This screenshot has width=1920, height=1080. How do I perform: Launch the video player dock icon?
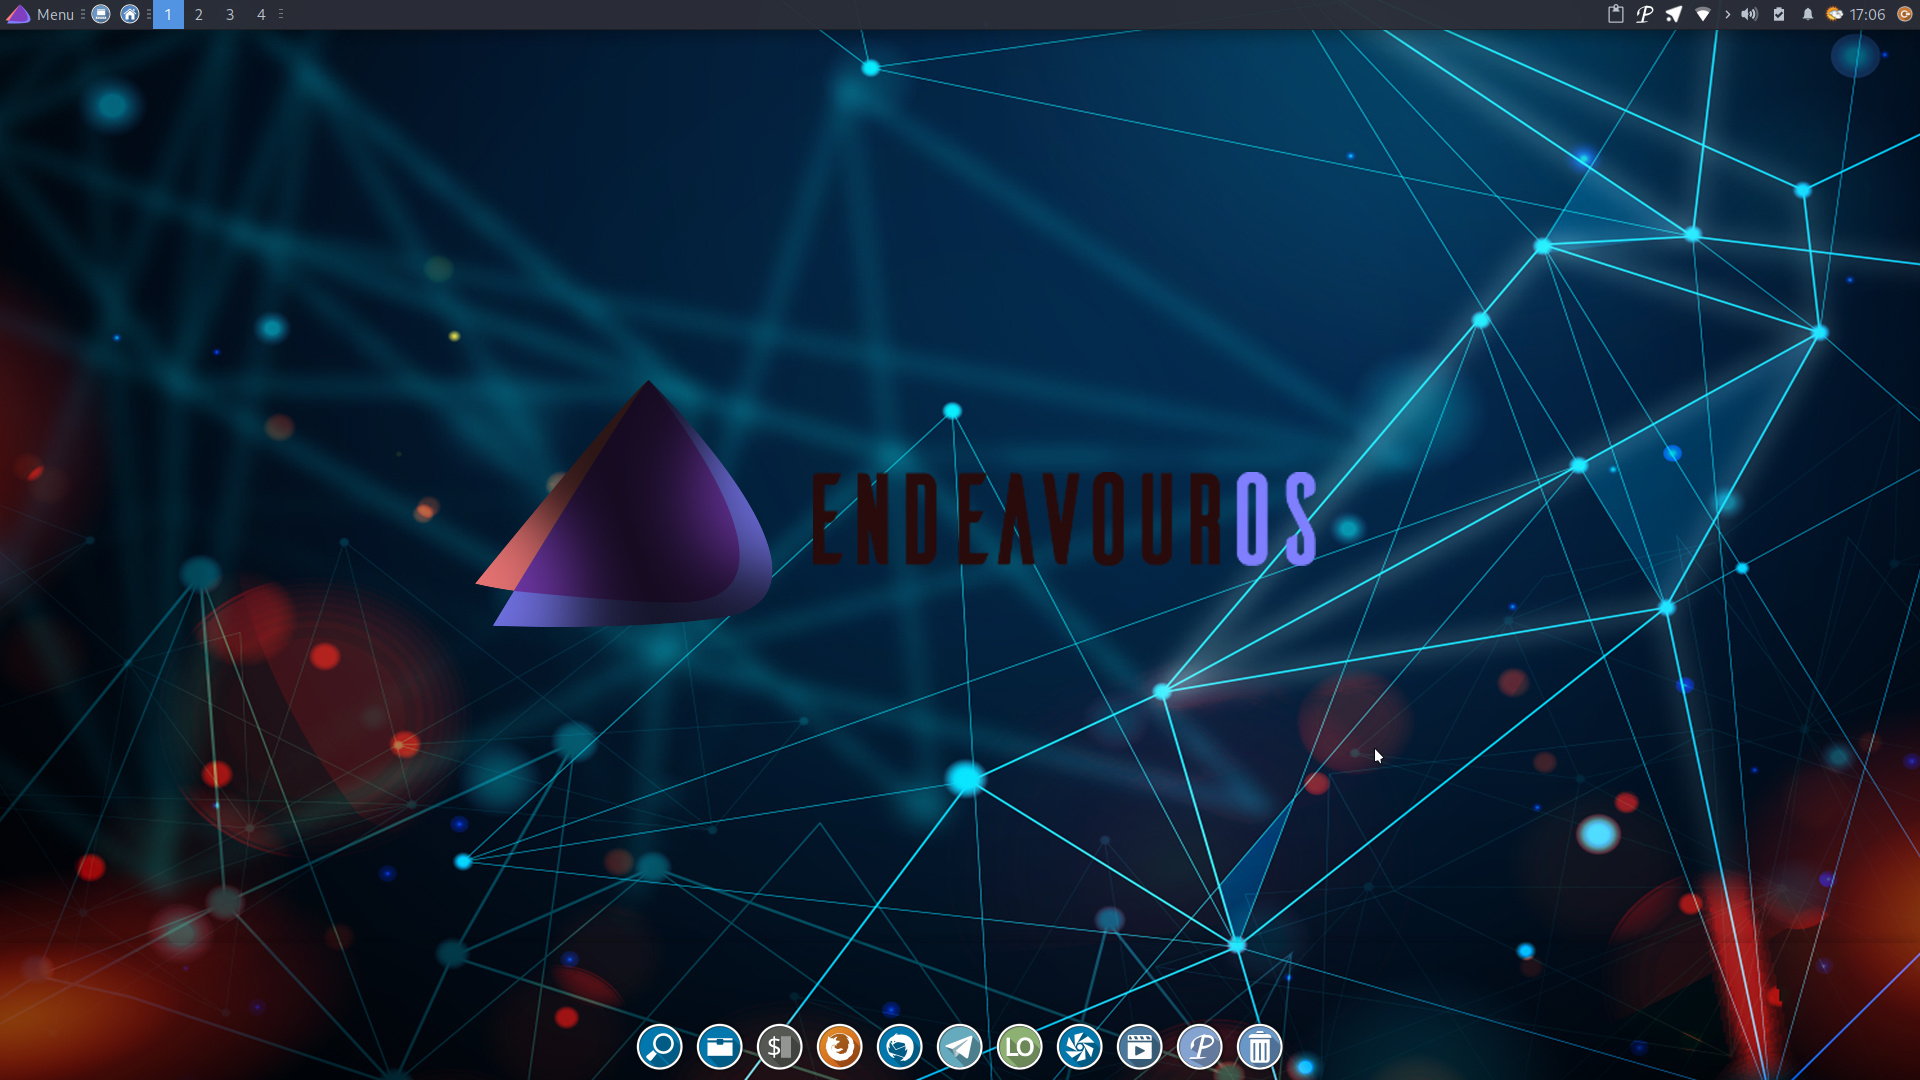1140,1047
